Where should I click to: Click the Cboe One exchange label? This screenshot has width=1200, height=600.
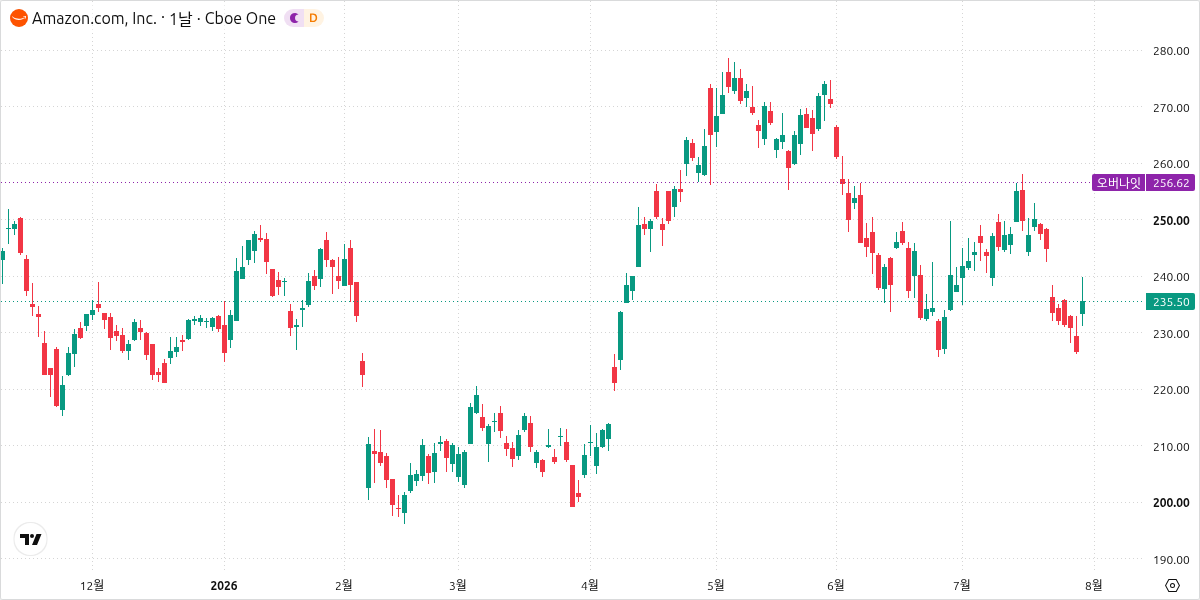(x=240, y=18)
